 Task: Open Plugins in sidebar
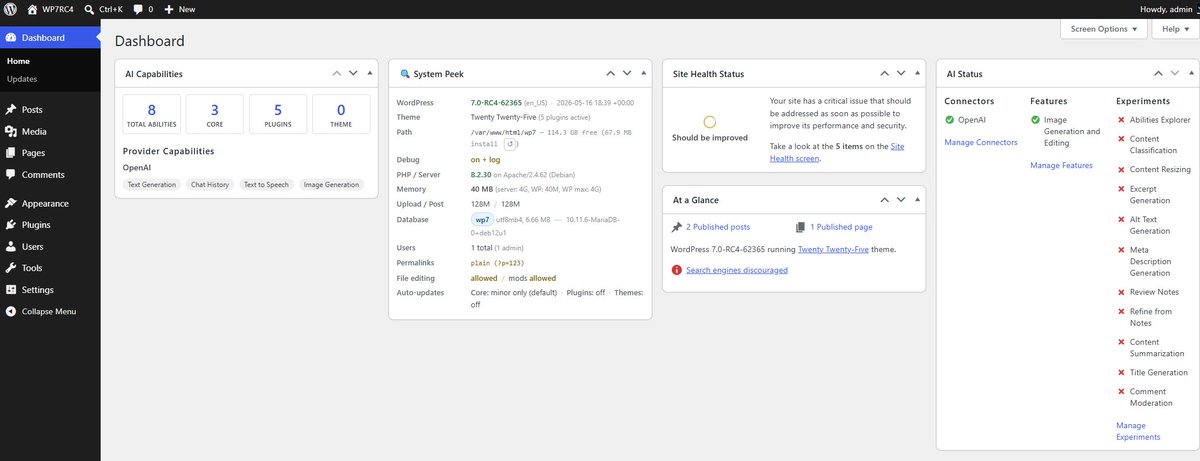click(x=50, y=225)
